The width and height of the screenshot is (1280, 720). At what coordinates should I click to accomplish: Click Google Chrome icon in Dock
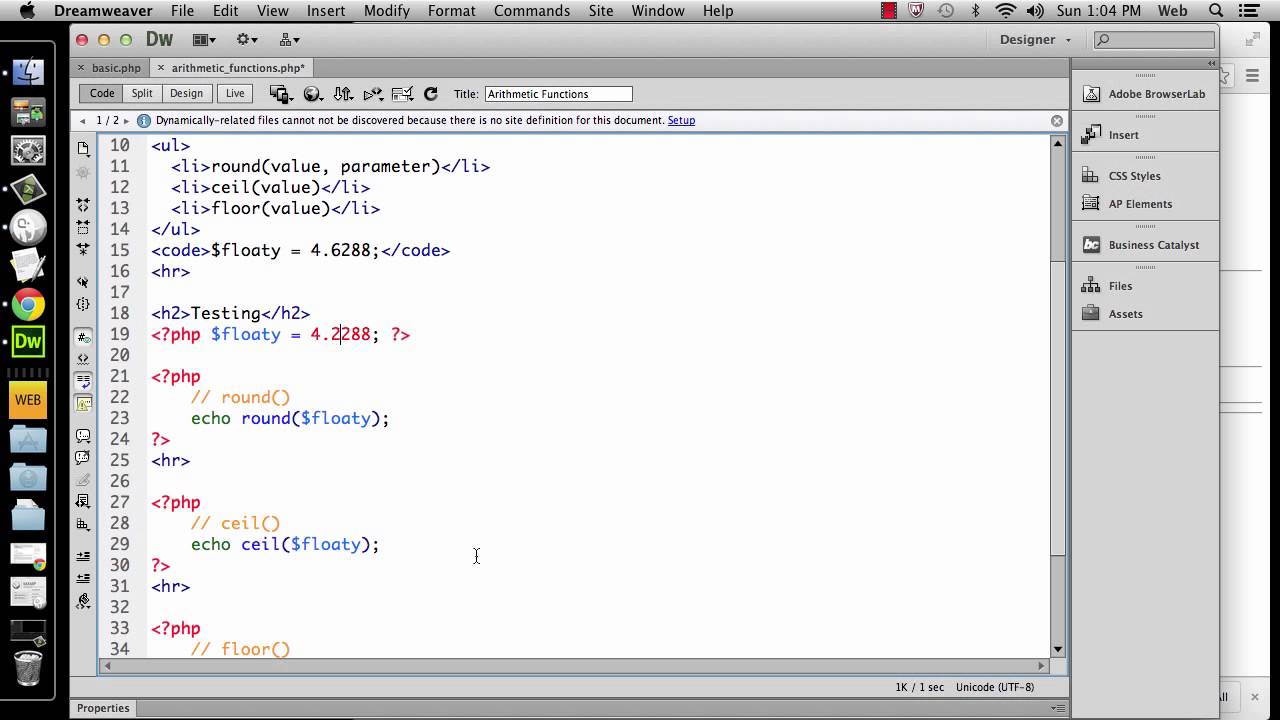pos(28,305)
